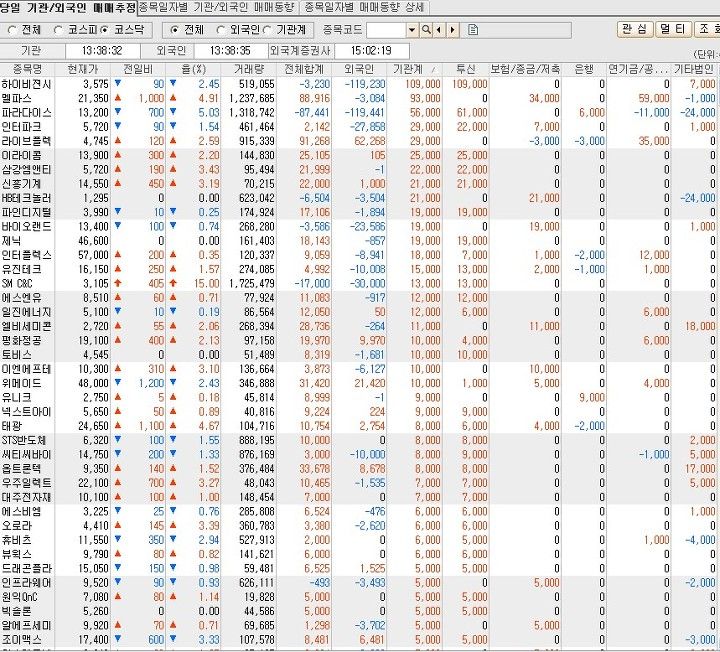This screenshot has height=652, width=720.
Task: Sort by 종목명 column header
Action: click(27, 69)
